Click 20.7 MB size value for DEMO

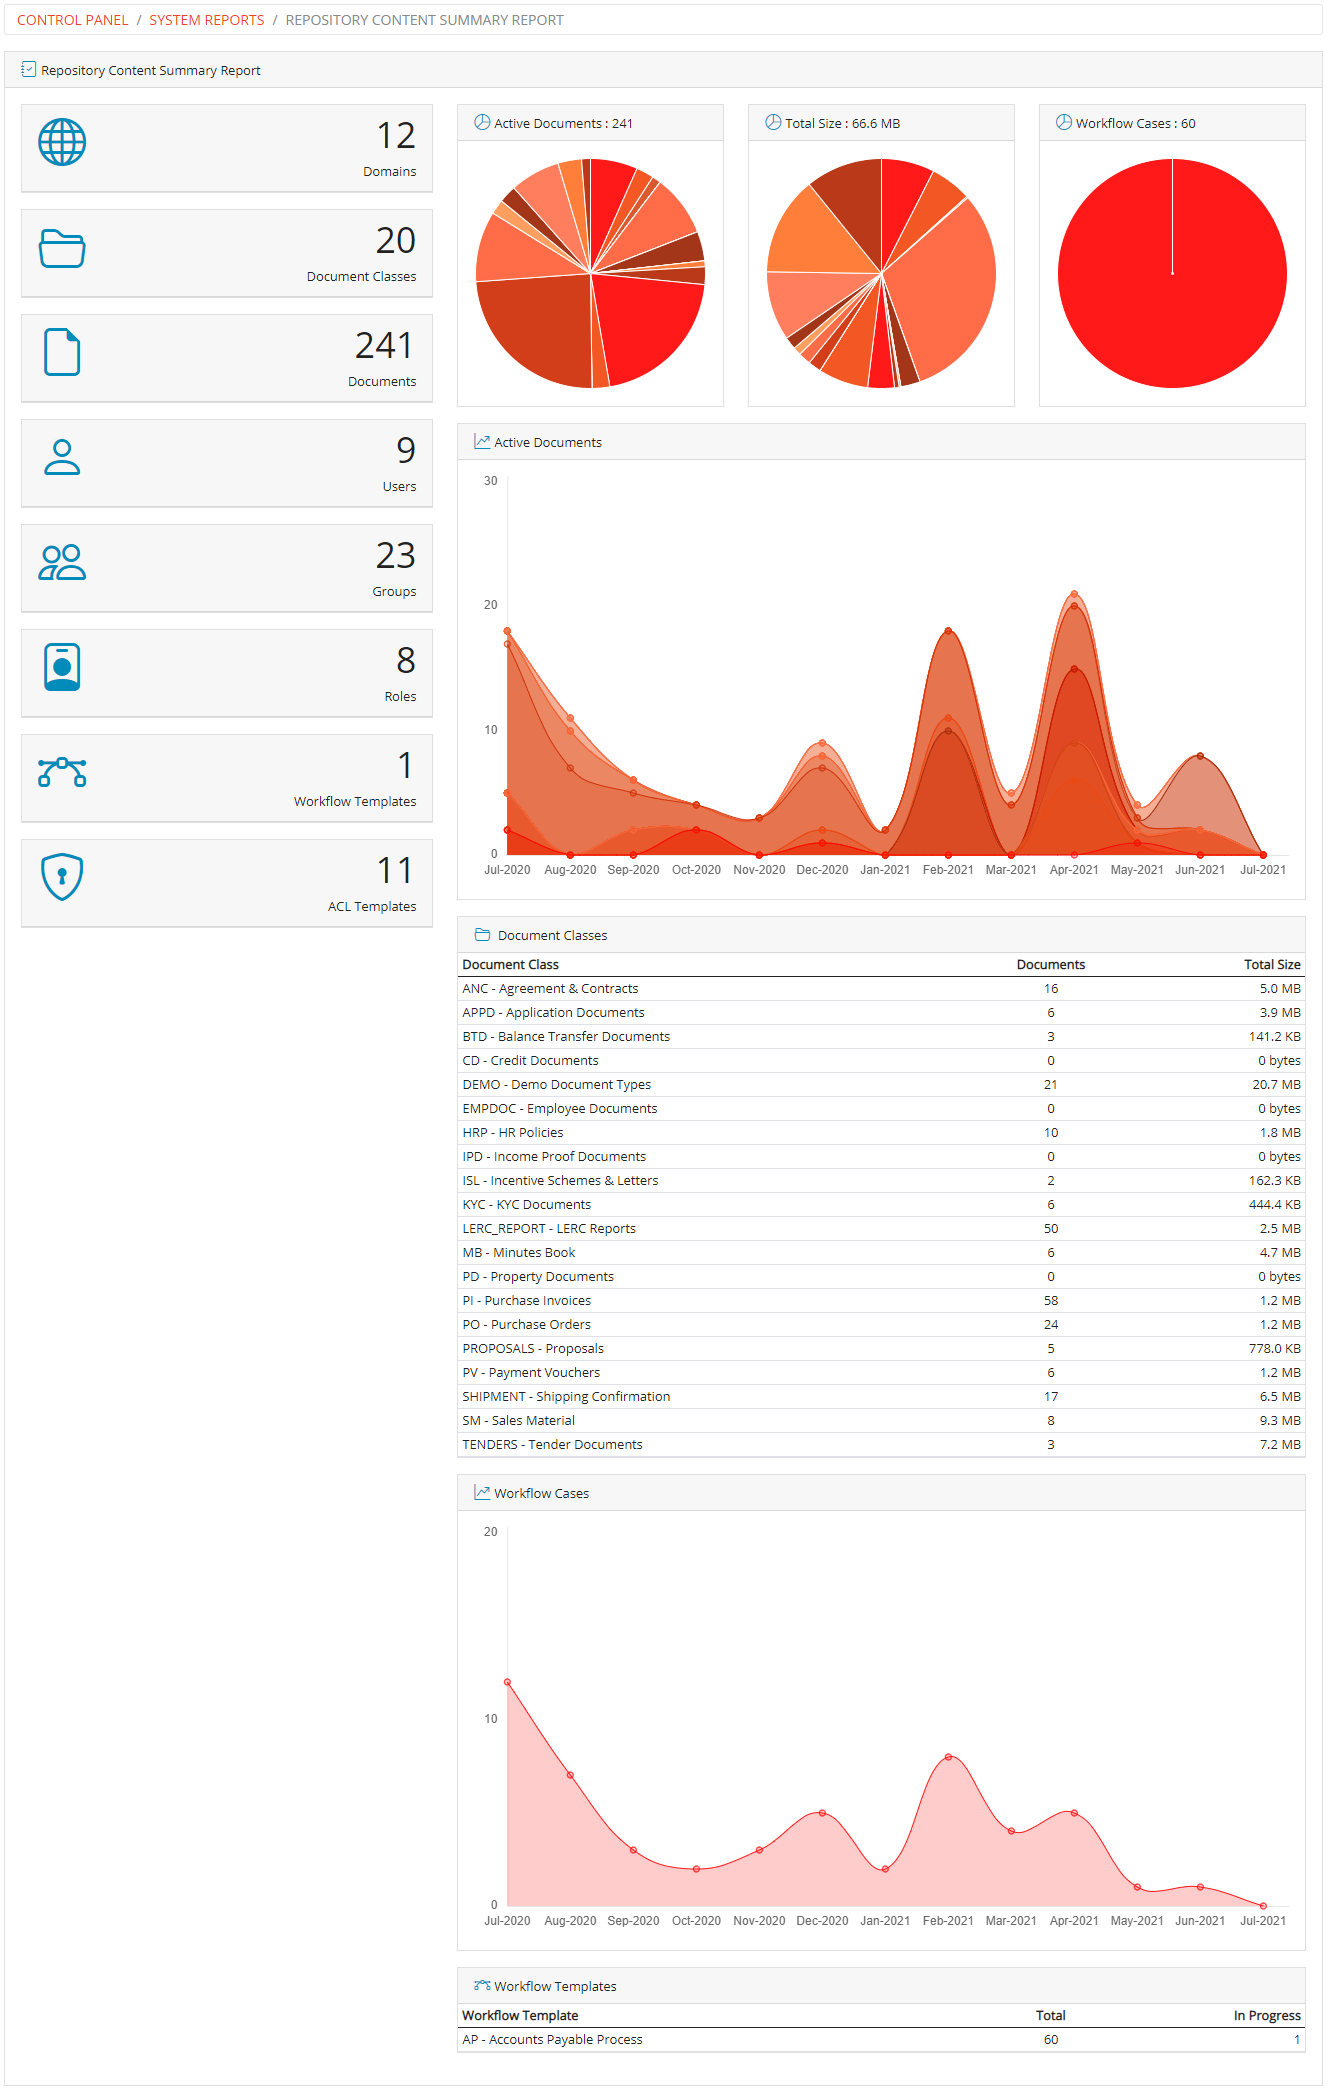[1276, 1084]
